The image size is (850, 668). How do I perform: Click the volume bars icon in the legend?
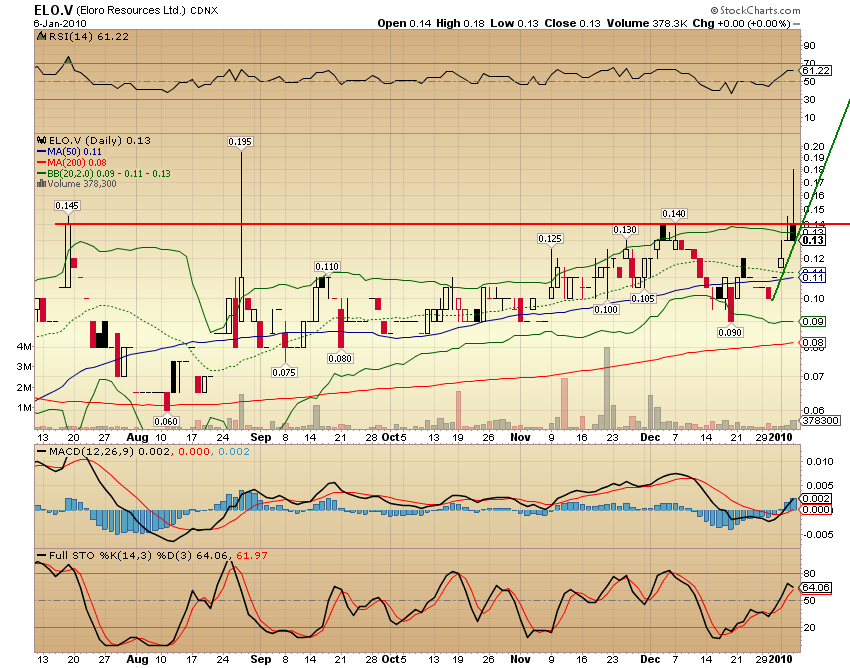pyautogui.click(x=41, y=184)
